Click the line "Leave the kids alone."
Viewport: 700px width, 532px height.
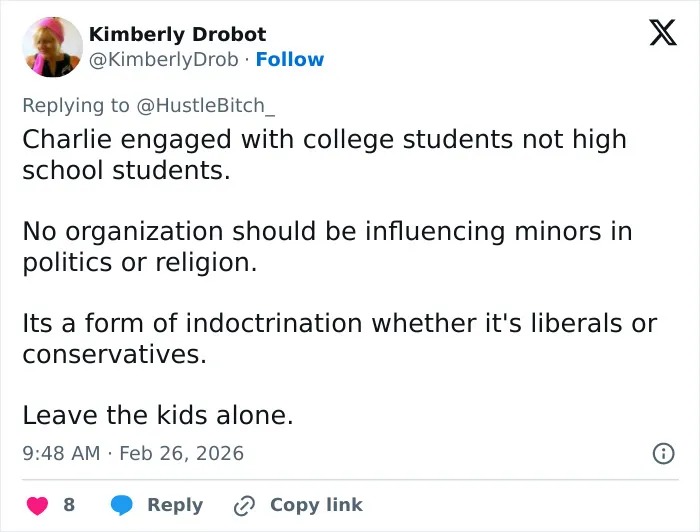point(158,415)
